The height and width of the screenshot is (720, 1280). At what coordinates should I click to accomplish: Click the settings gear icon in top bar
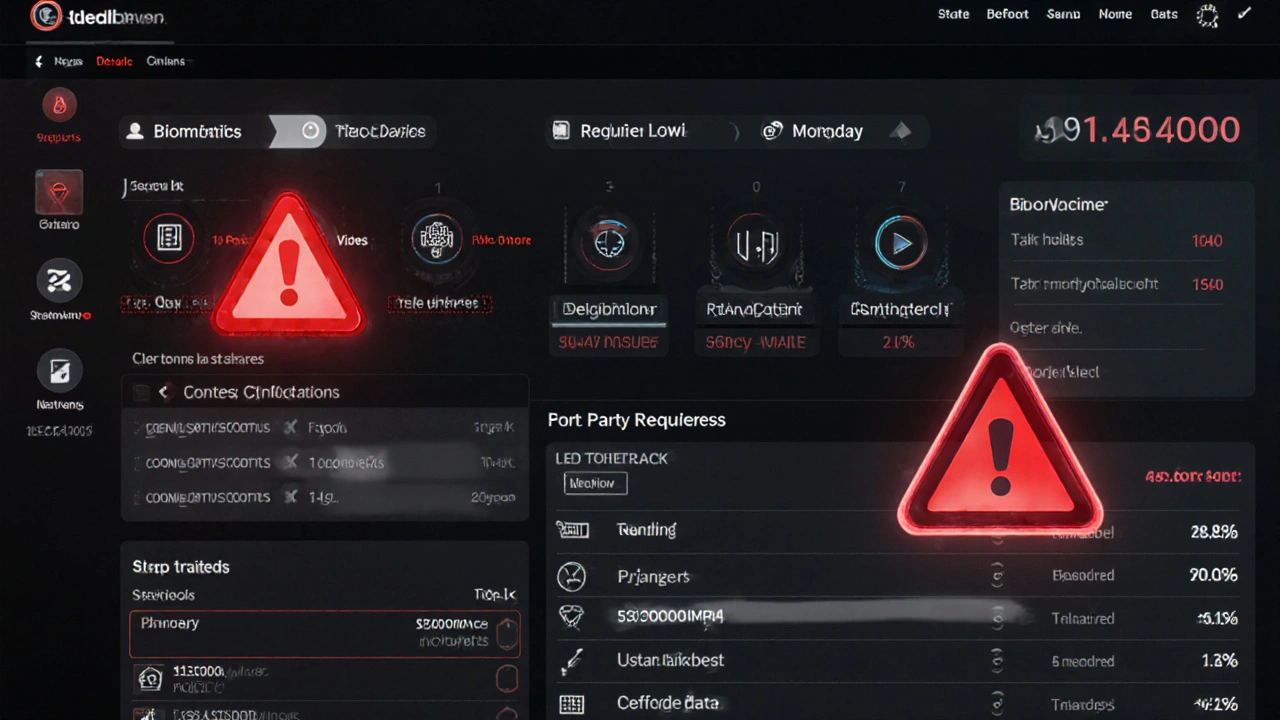[x=1207, y=15]
